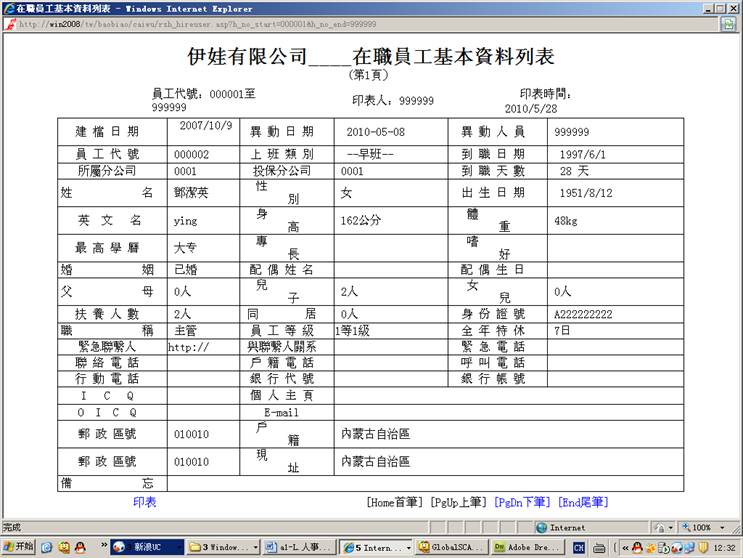Open the Windows Explorer taskbar group

pos(224,547)
